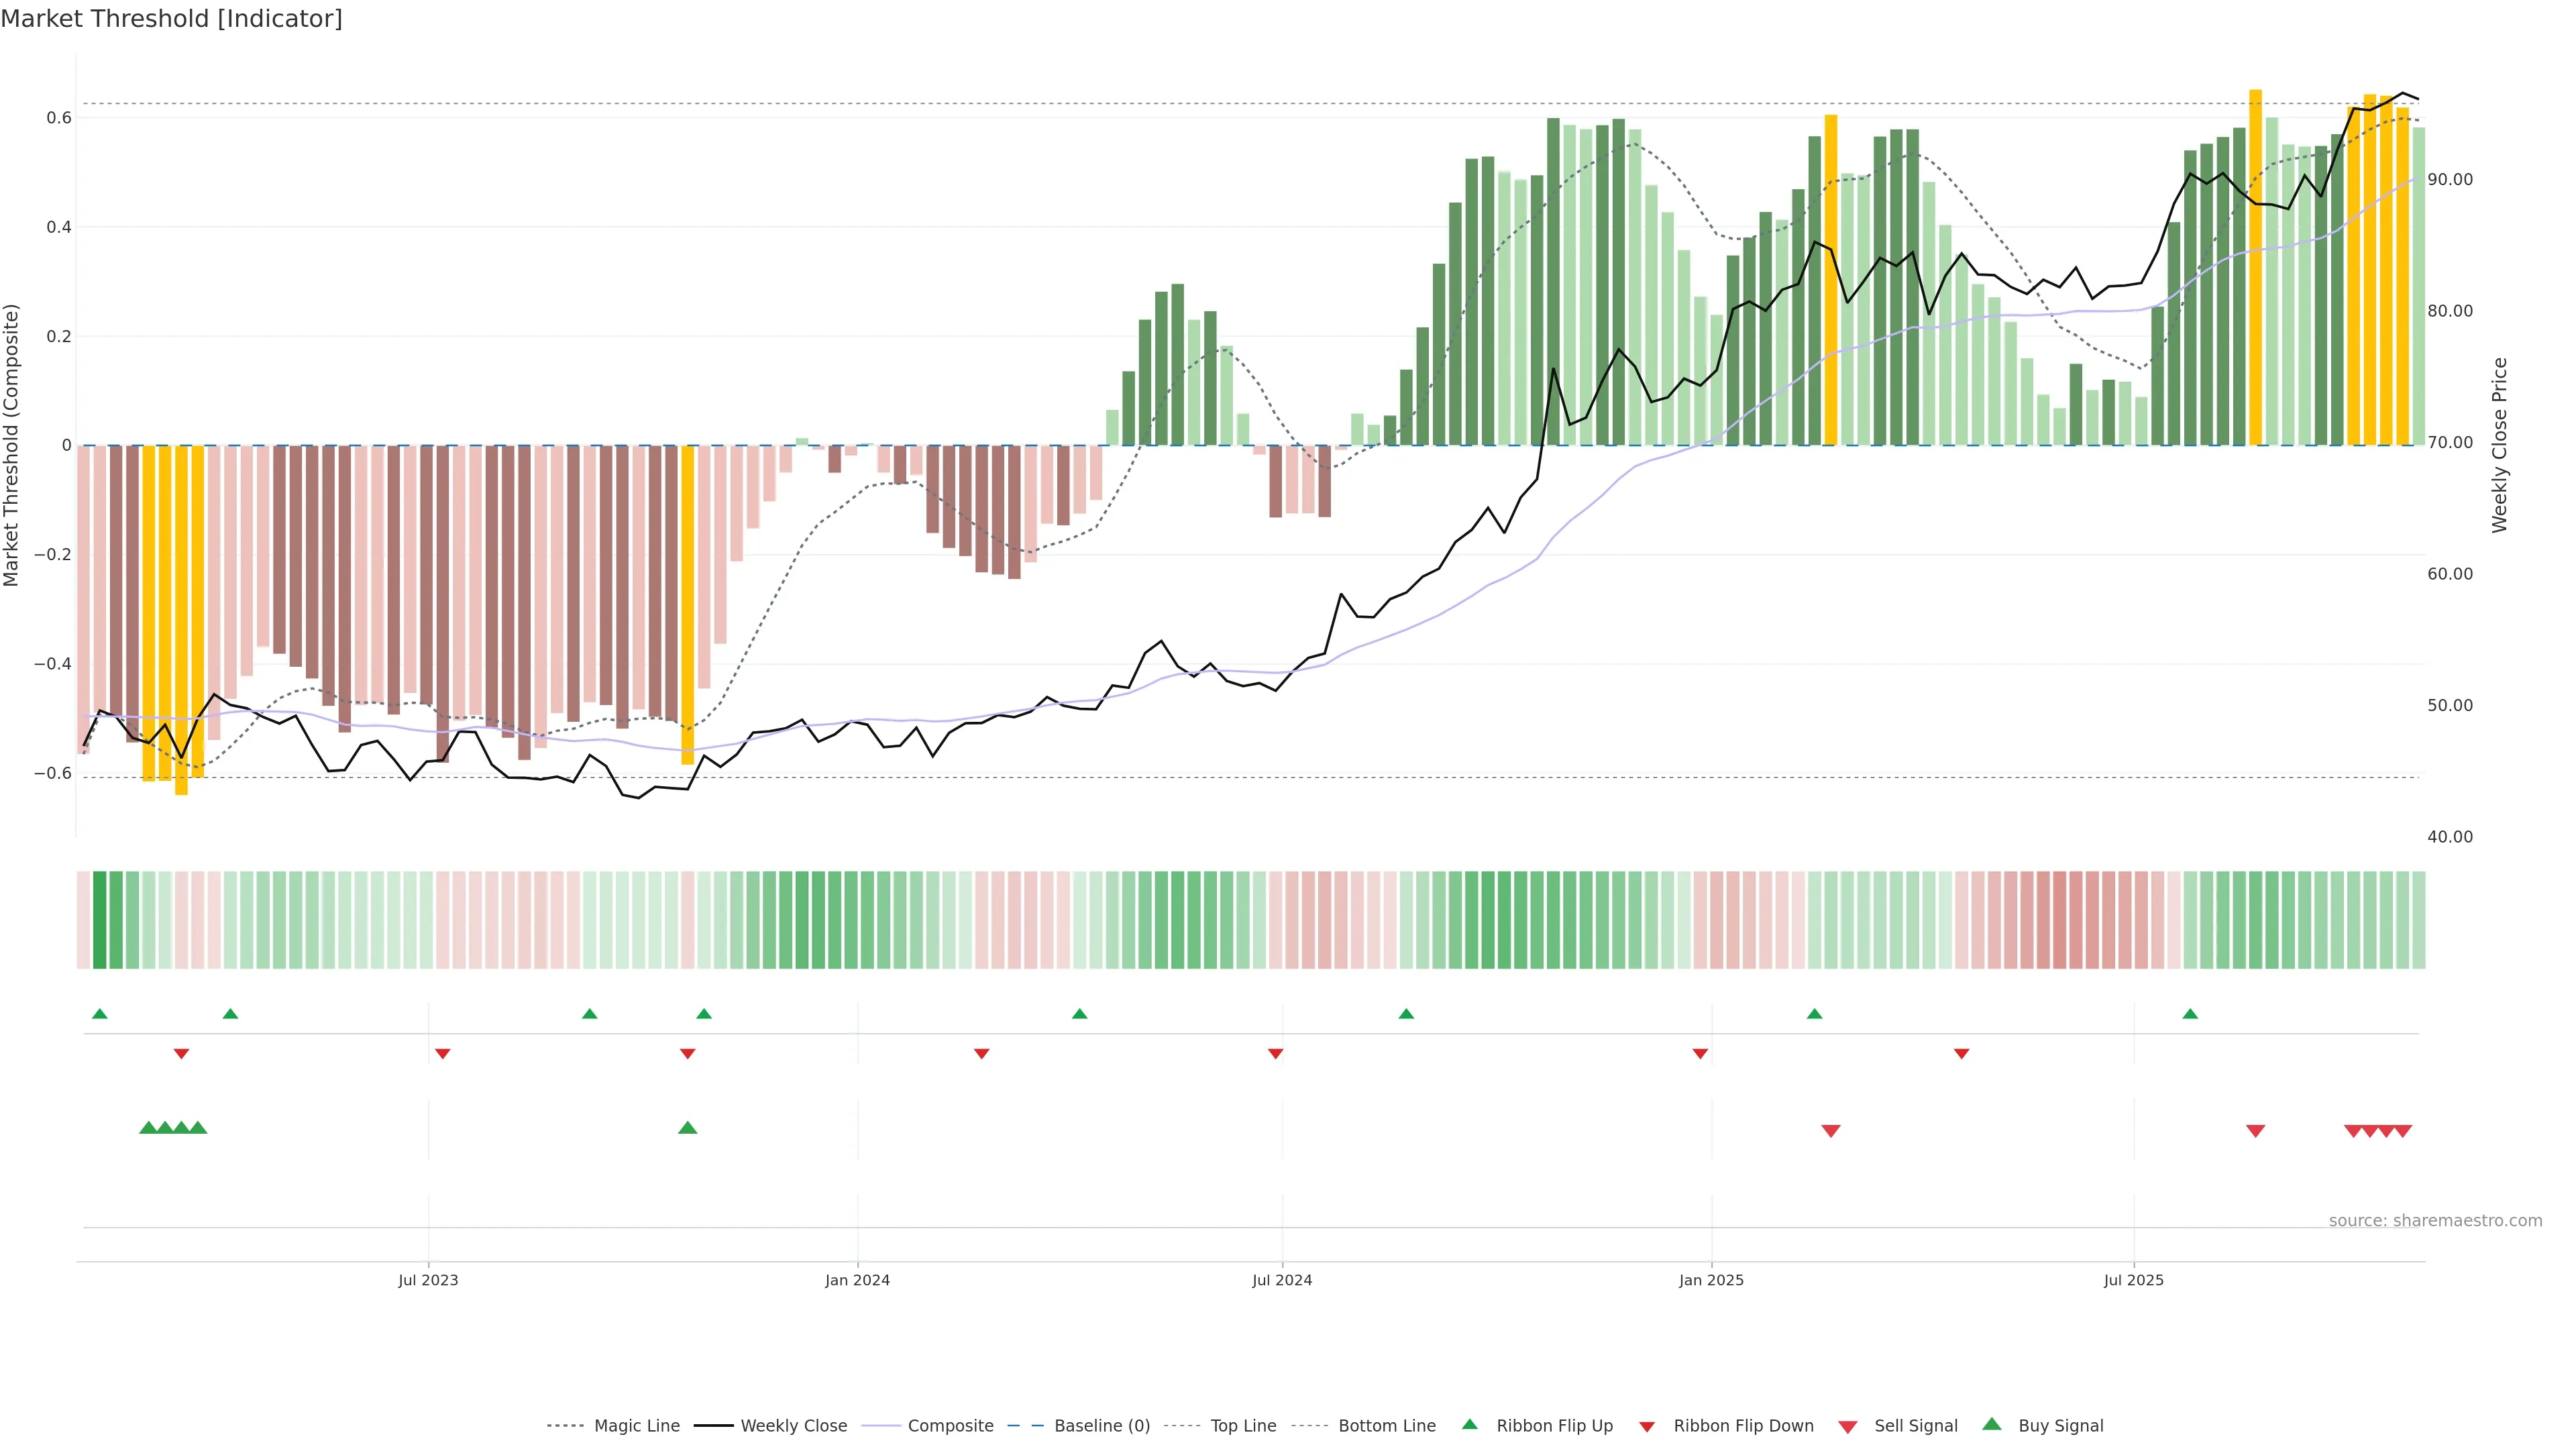Click the source: sharemaestro.com text

click(x=2435, y=1220)
